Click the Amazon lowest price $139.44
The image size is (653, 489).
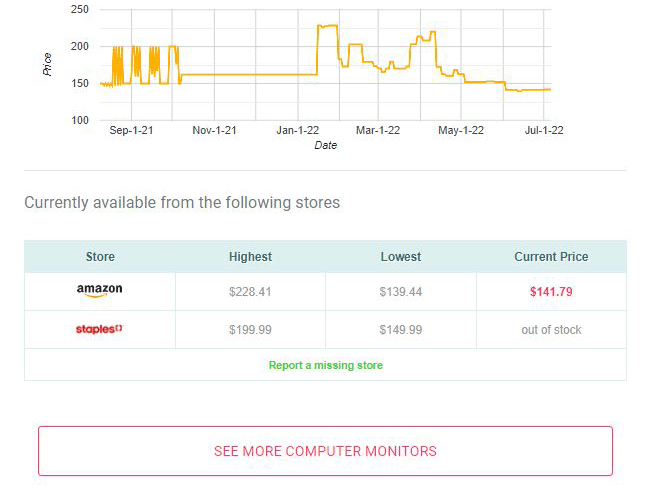point(400,292)
